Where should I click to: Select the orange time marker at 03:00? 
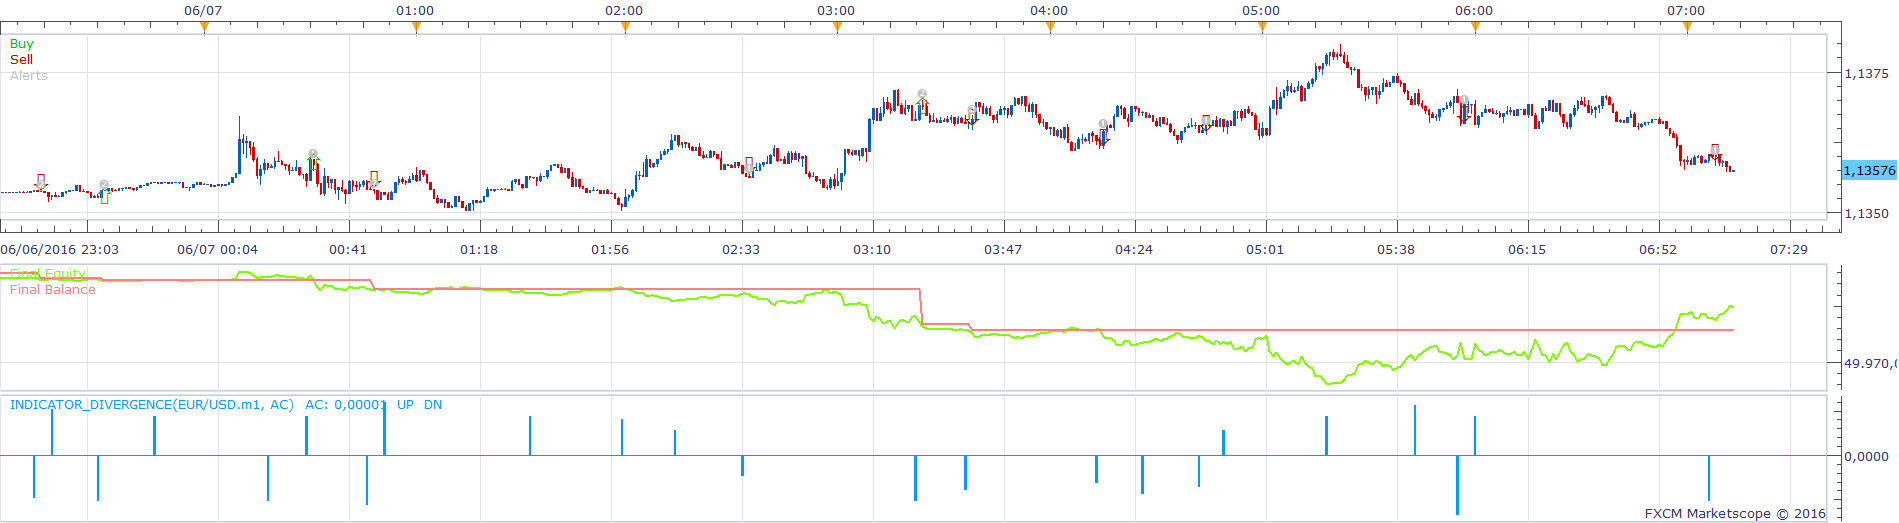click(837, 28)
